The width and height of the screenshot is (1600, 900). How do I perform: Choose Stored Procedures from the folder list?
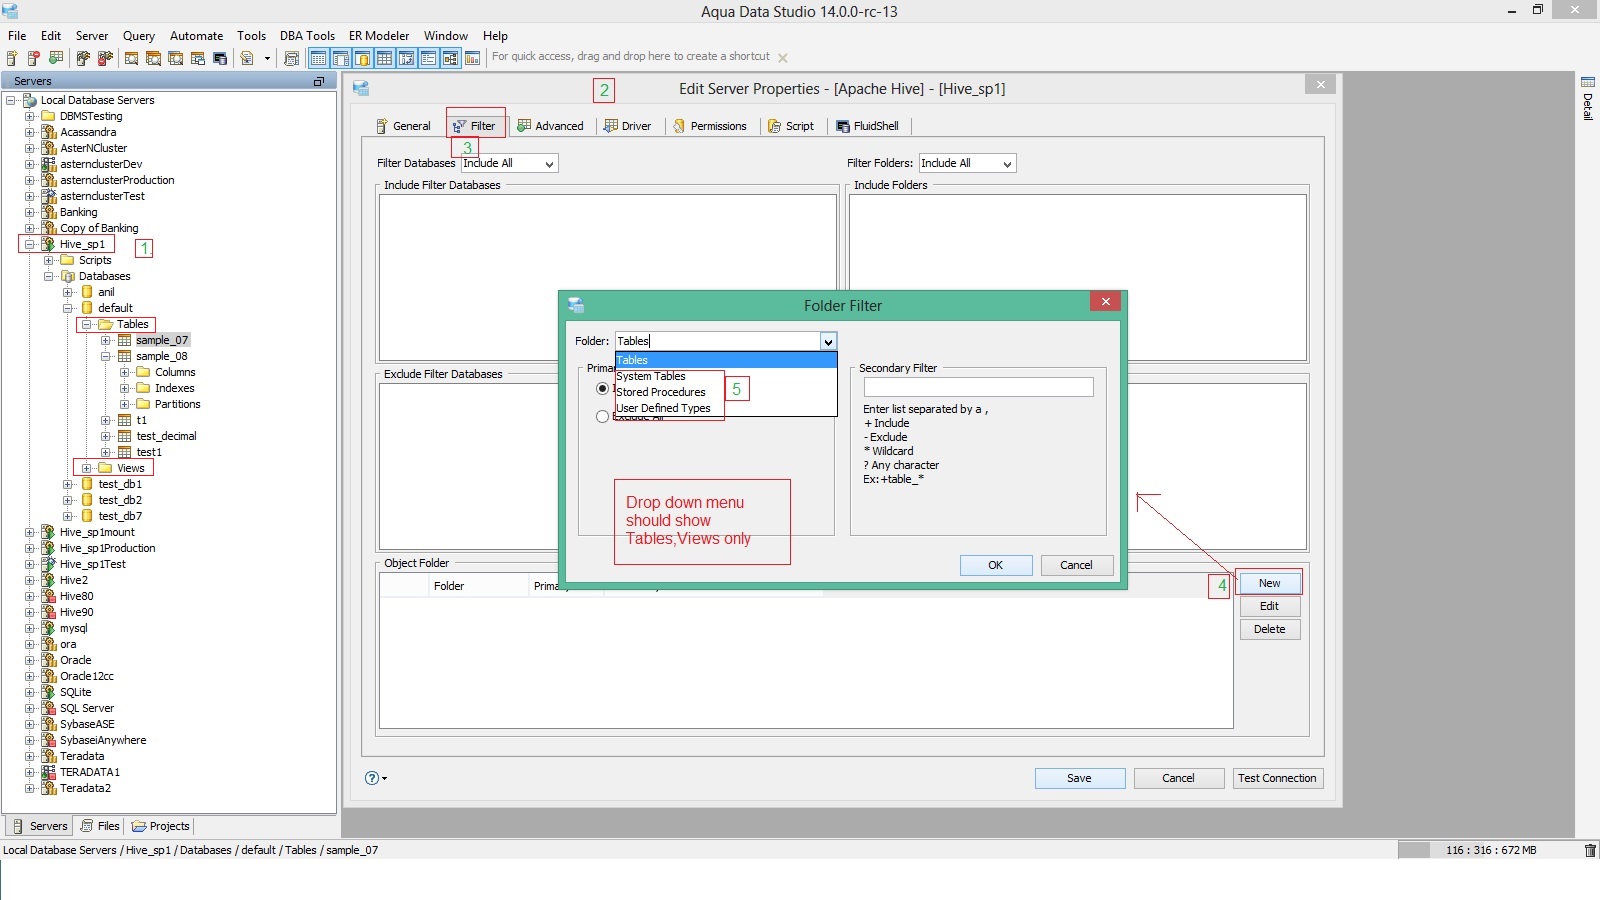point(726,392)
